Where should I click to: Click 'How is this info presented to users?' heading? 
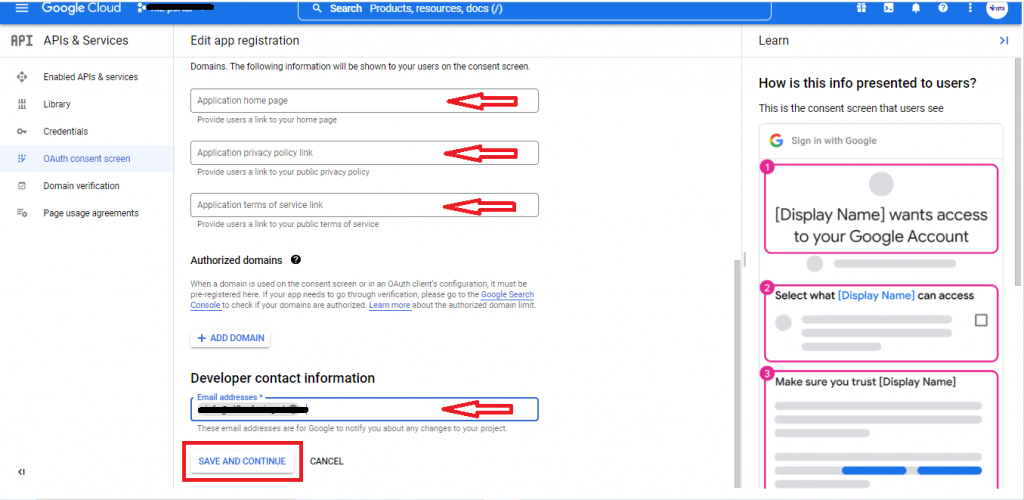coord(868,84)
